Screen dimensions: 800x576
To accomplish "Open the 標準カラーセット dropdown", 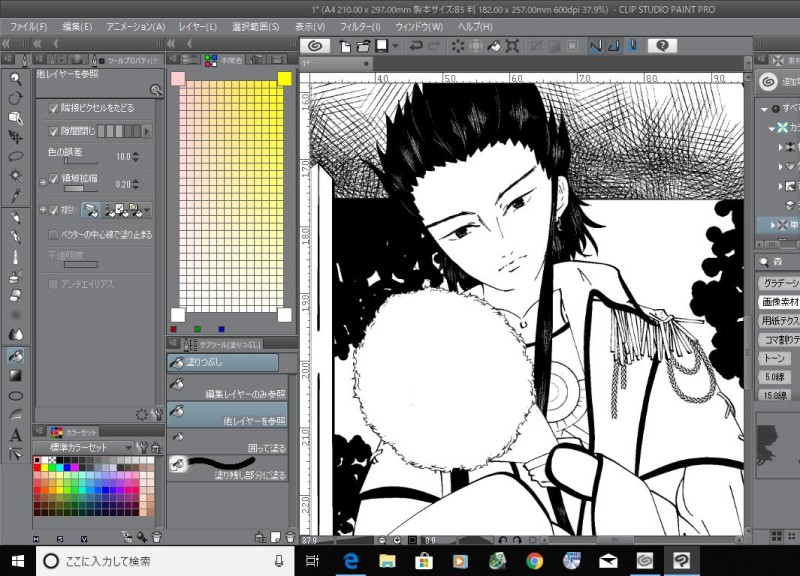I will [83, 447].
